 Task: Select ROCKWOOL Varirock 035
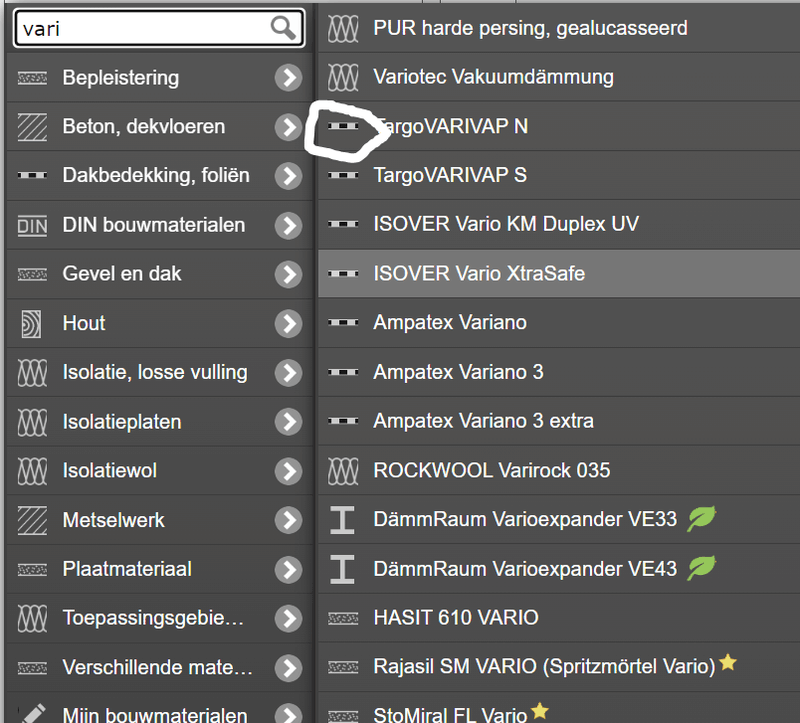coord(559,470)
